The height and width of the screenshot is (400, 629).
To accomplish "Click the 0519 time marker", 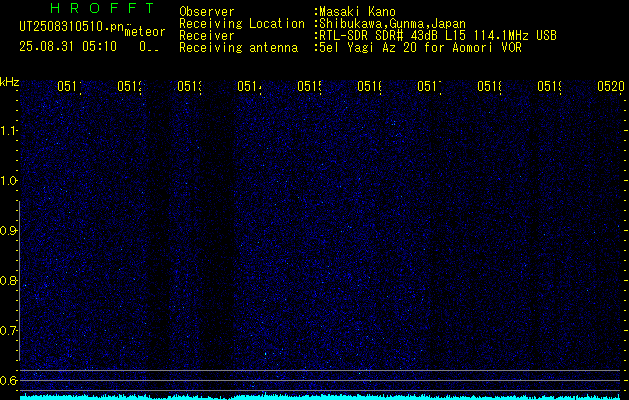I will [550, 86].
